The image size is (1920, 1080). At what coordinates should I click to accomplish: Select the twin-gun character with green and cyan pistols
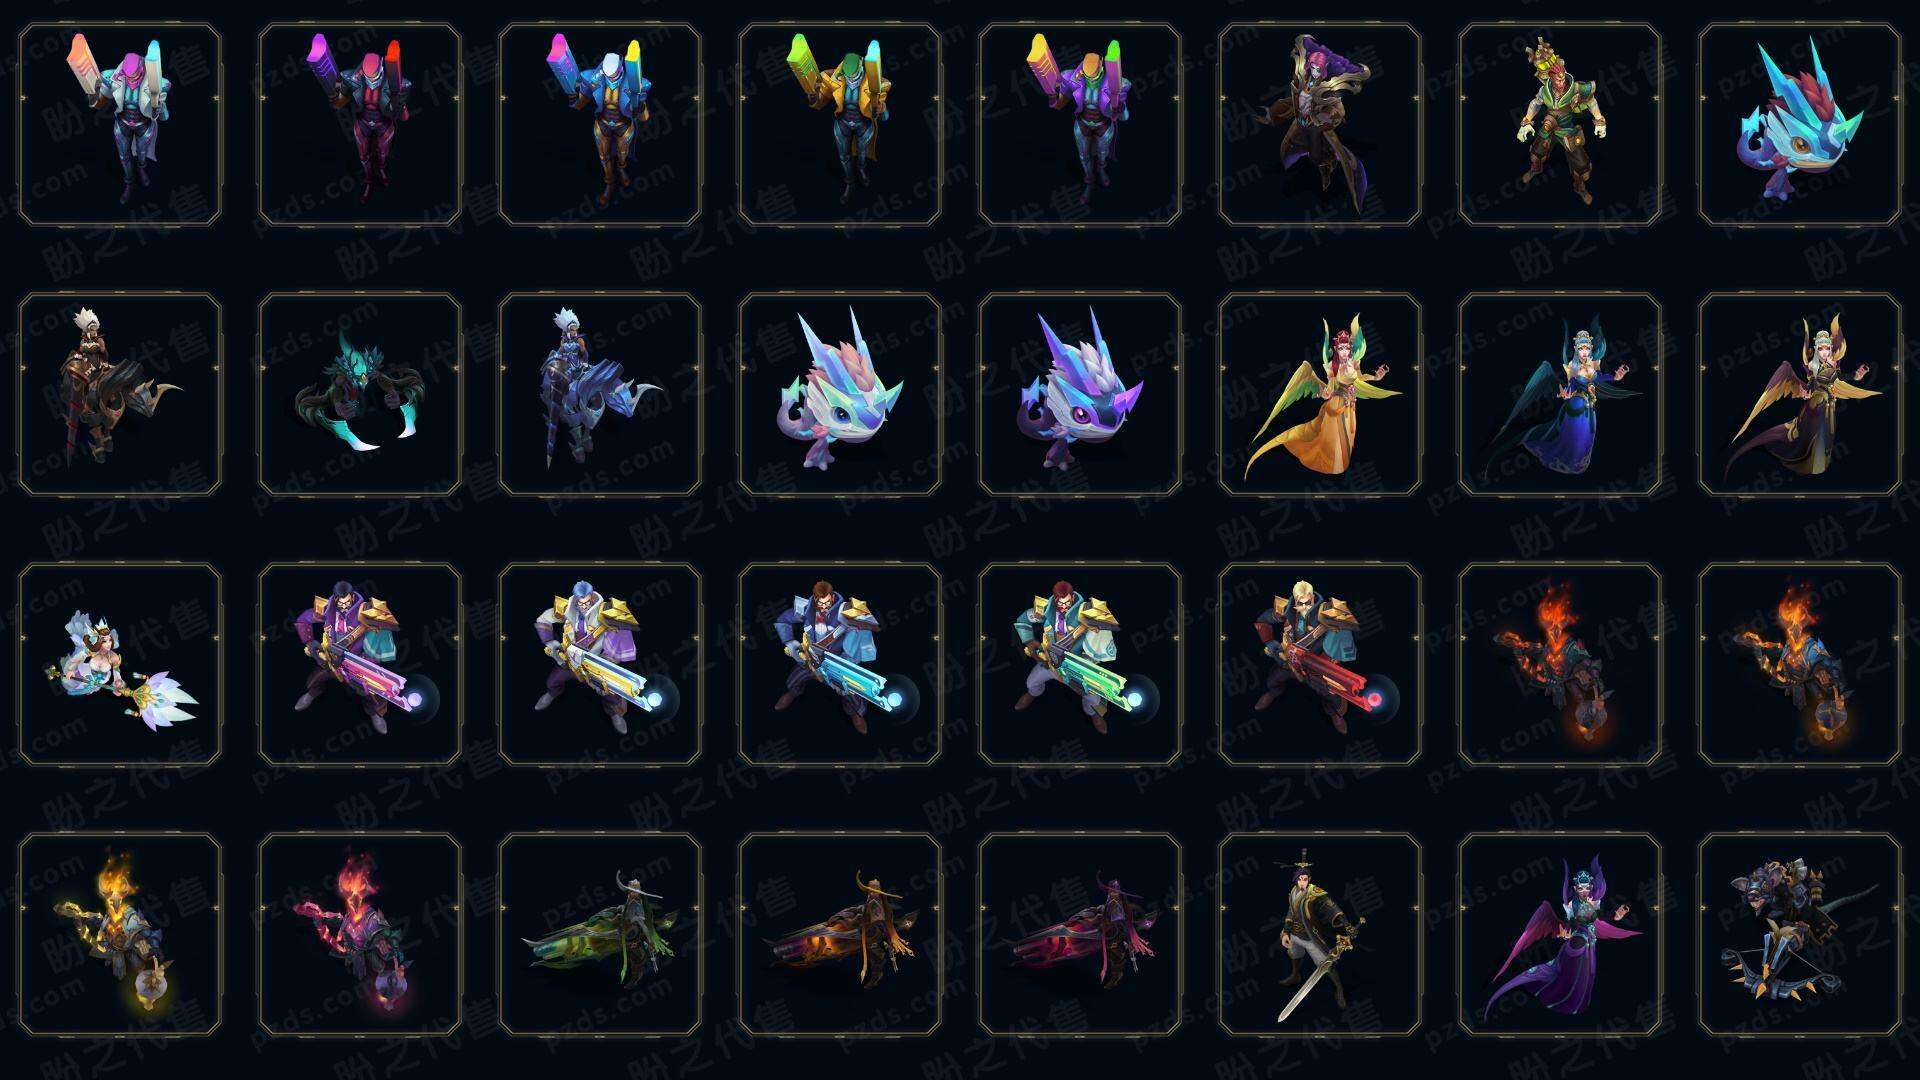point(839,124)
